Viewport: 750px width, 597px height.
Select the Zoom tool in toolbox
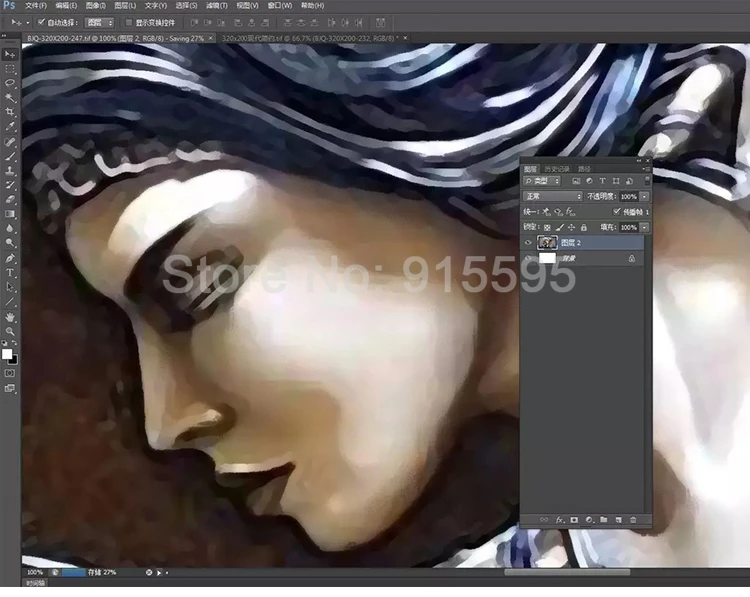pos(10,331)
